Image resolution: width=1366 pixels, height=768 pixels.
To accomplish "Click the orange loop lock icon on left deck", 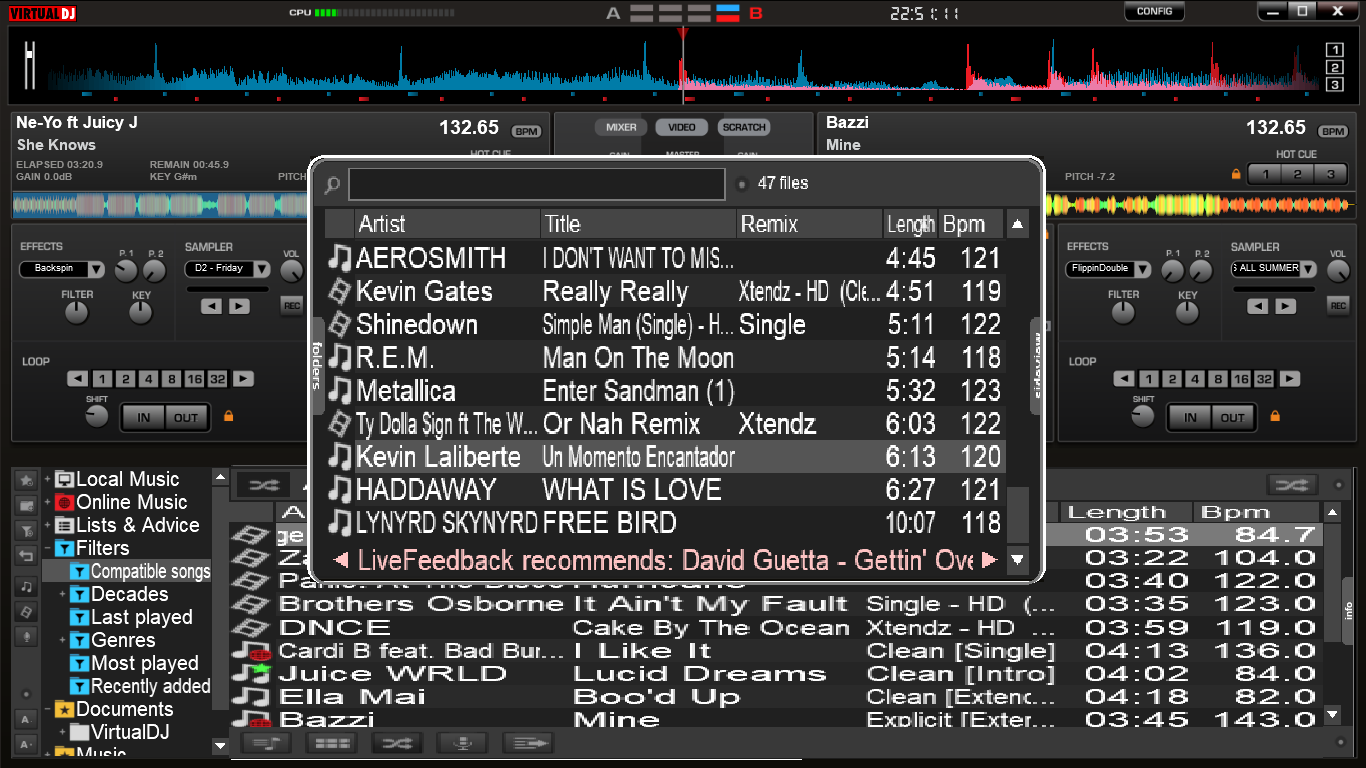I will coord(228,416).
